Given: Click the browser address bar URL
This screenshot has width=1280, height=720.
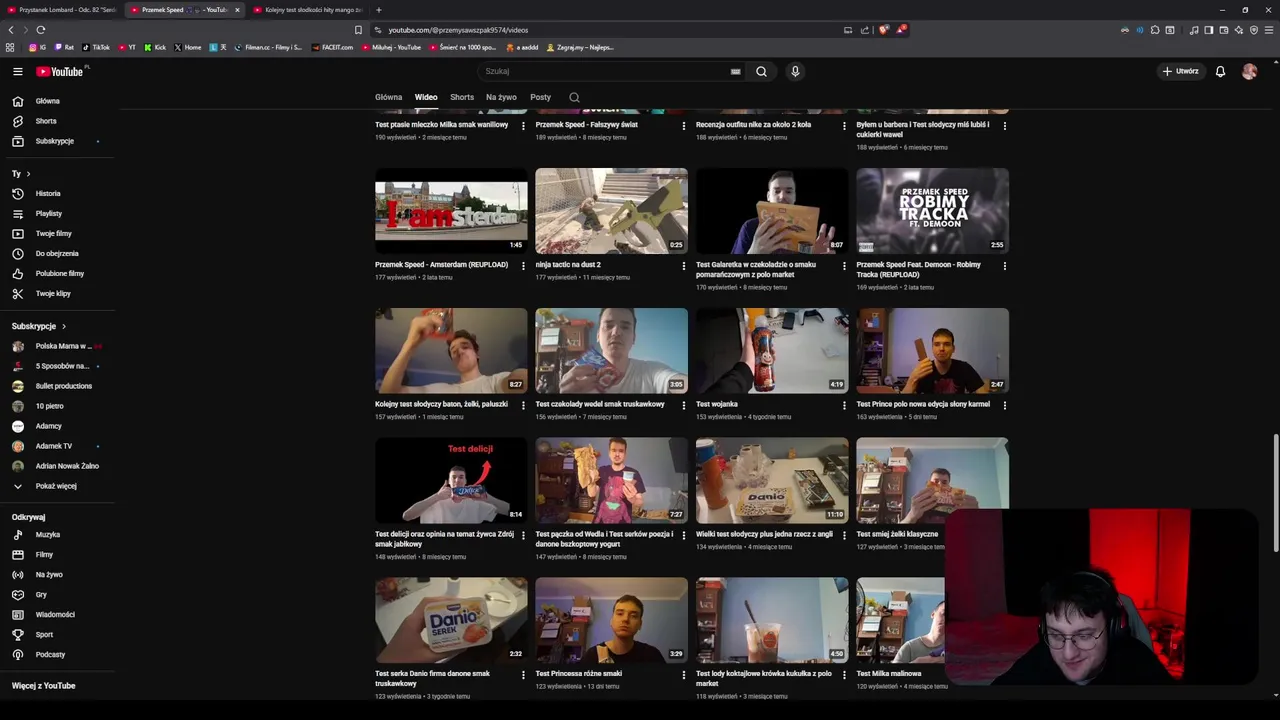Looking at the screenshot, I should pyautogui.click(x=458, y=30).
